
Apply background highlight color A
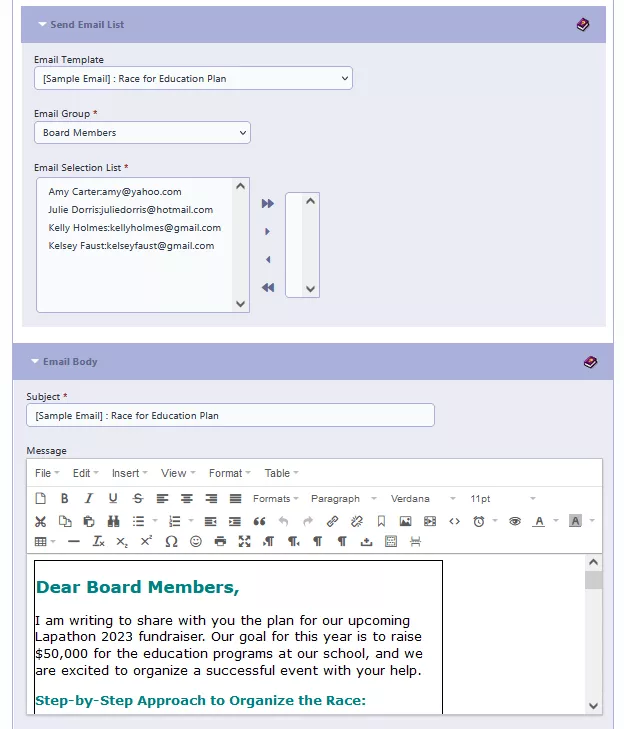point(575,521)
